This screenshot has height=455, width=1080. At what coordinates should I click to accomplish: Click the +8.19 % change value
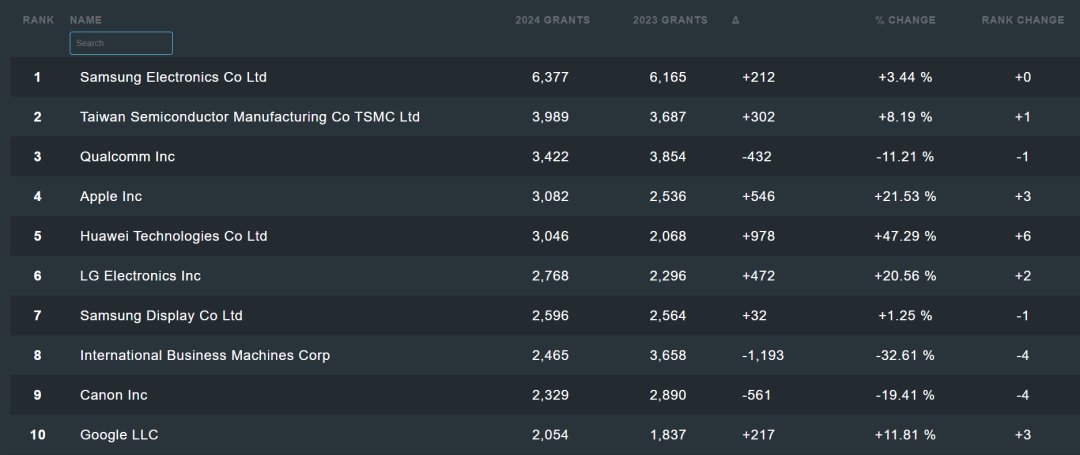point(905,117)
